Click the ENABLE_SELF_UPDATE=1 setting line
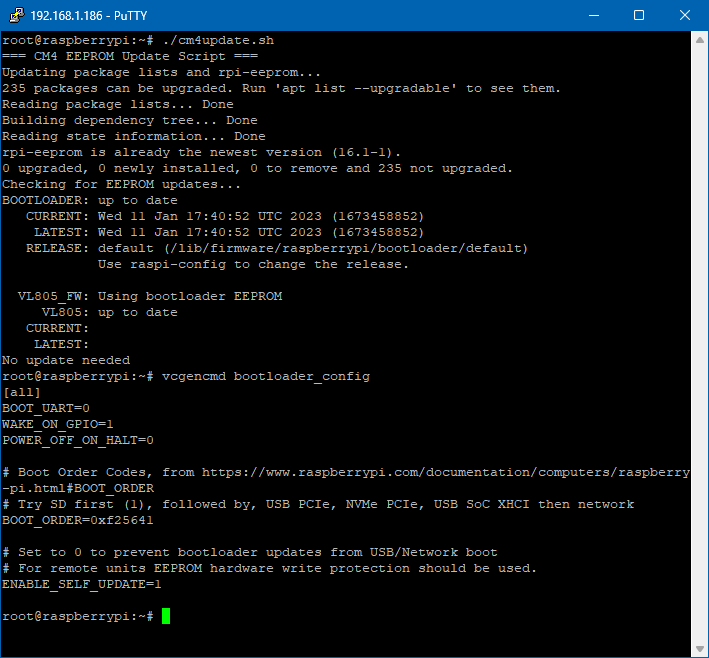The image size is (709, 658). [82, 584]
